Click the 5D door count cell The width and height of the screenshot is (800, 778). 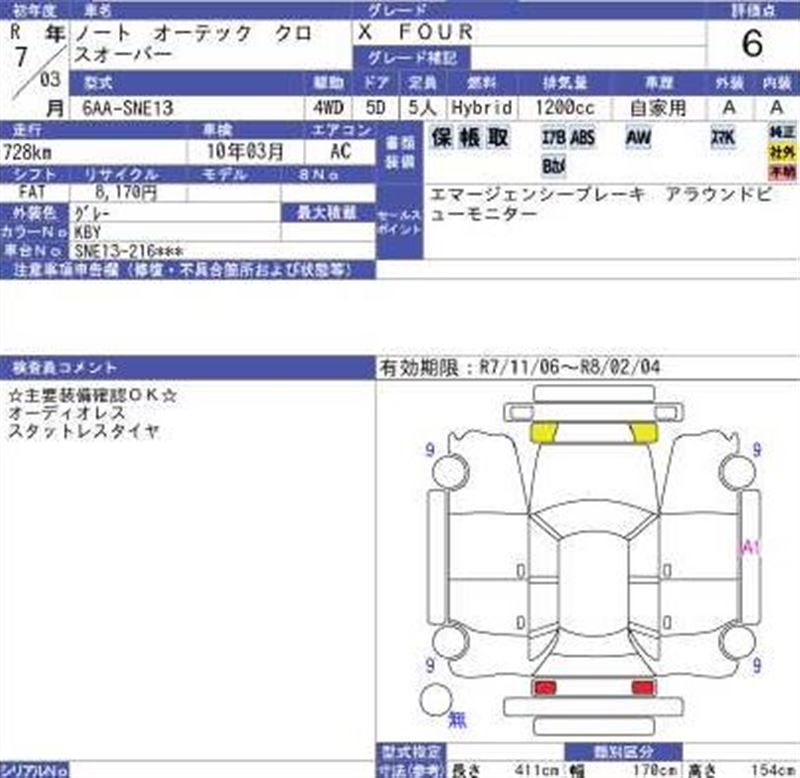pos(376,108)
